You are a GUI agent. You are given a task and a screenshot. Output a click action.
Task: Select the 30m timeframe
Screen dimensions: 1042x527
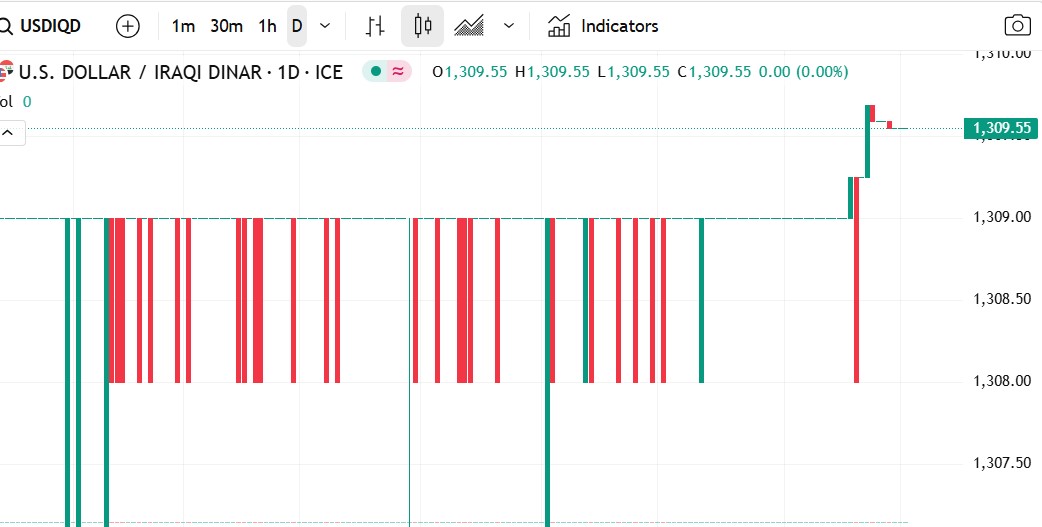click(226, 26)
